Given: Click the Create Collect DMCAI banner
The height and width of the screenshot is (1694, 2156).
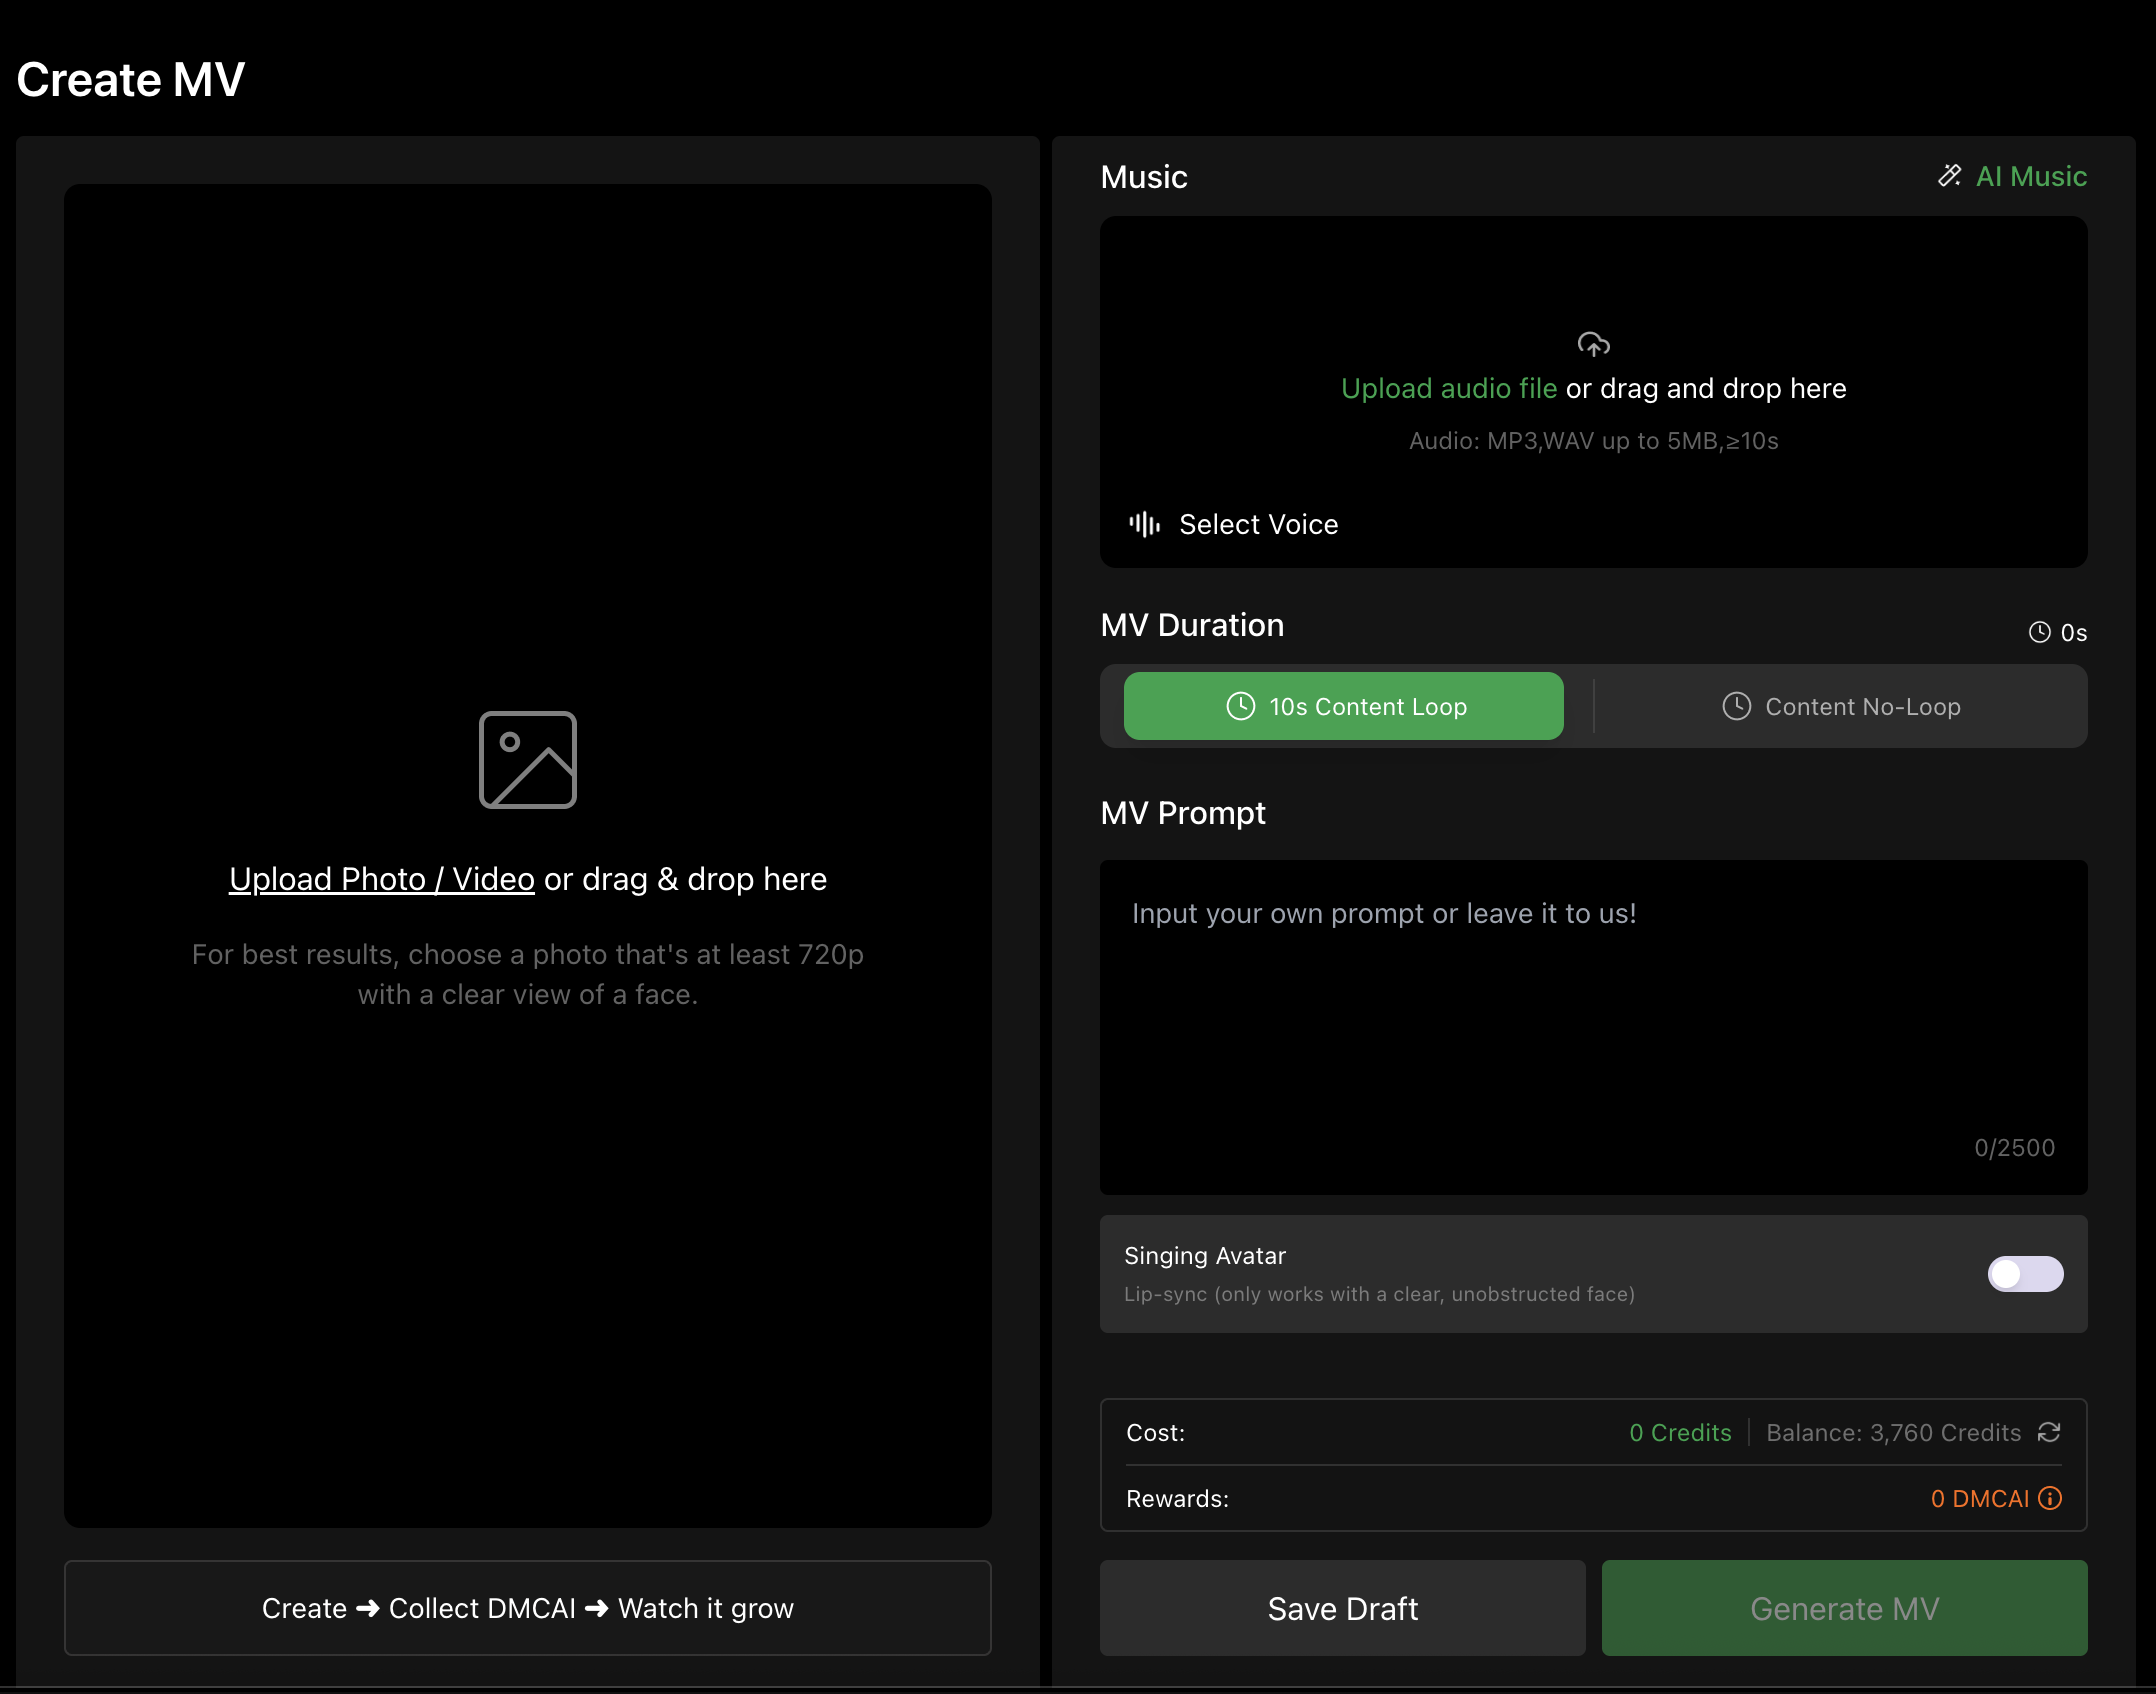Looking at the screenshot, I should pyautogui.click(x=527, y=1608).
